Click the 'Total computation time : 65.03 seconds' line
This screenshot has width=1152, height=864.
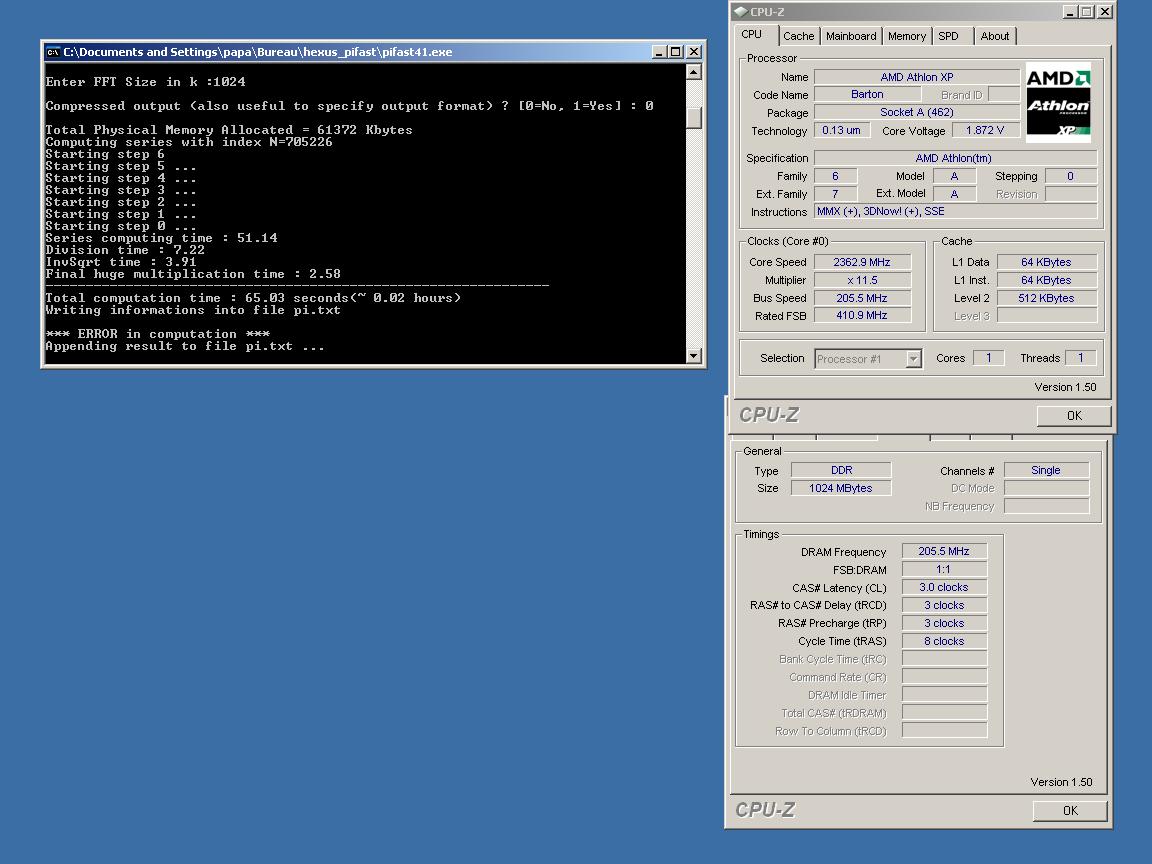coord(253,298)
